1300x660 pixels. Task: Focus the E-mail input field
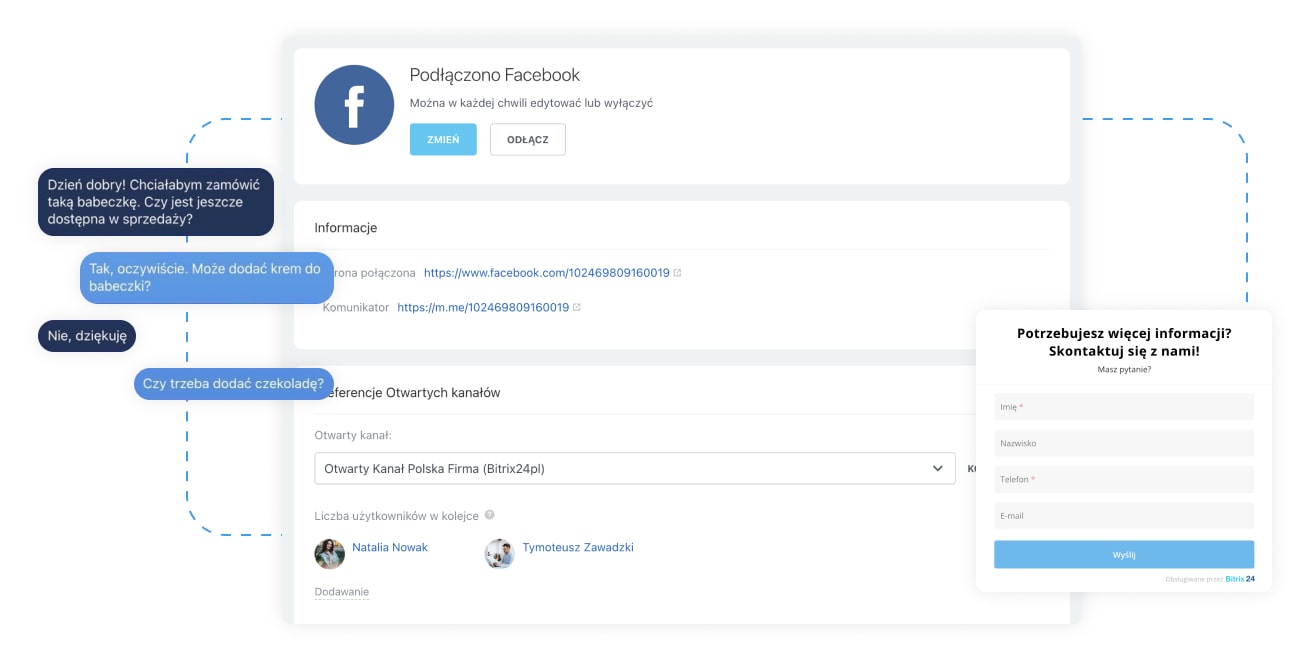tap(1123, 516)
